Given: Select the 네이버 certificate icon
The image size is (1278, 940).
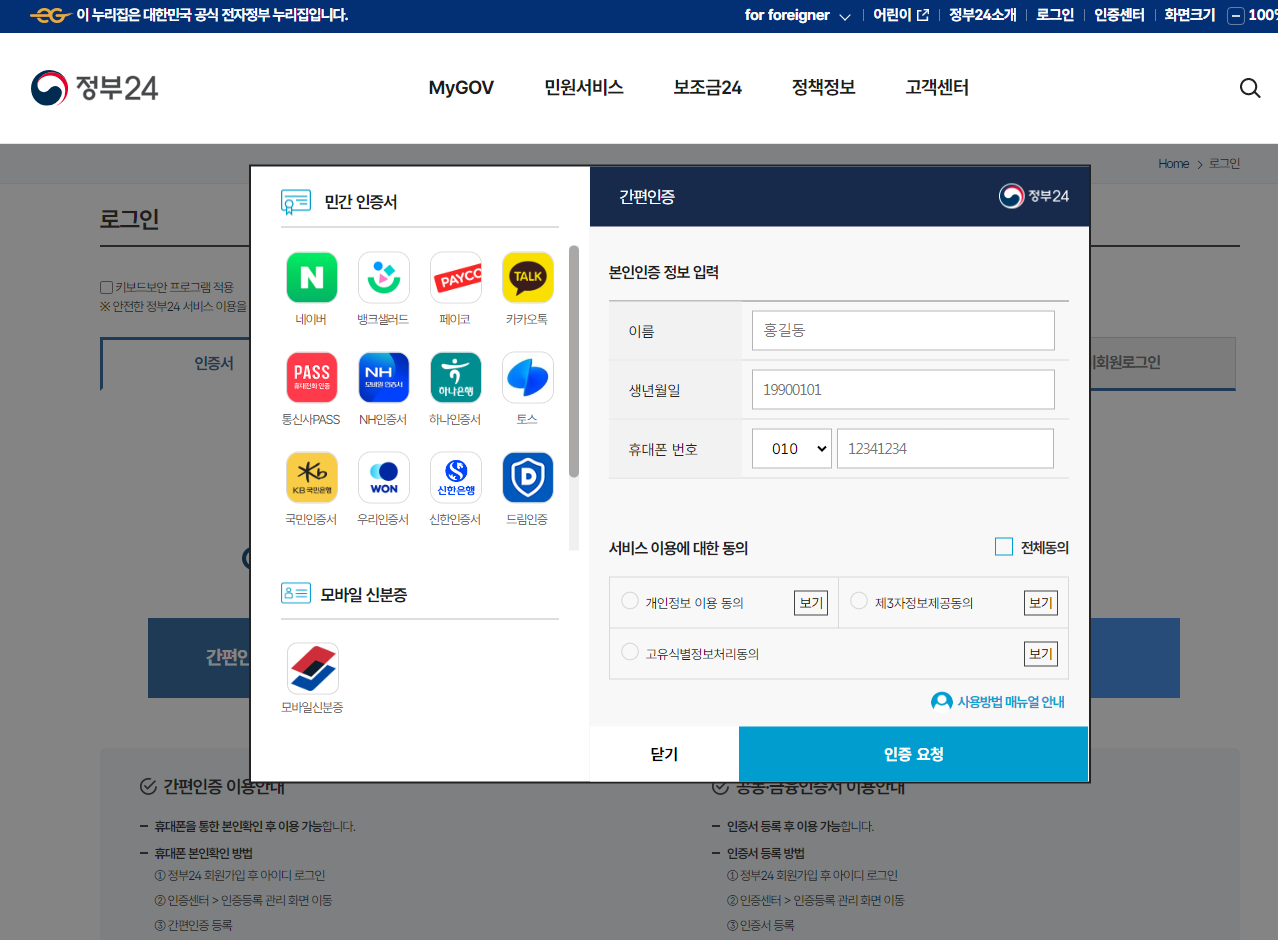Looking at the screenshot, I should coord(311,277).
